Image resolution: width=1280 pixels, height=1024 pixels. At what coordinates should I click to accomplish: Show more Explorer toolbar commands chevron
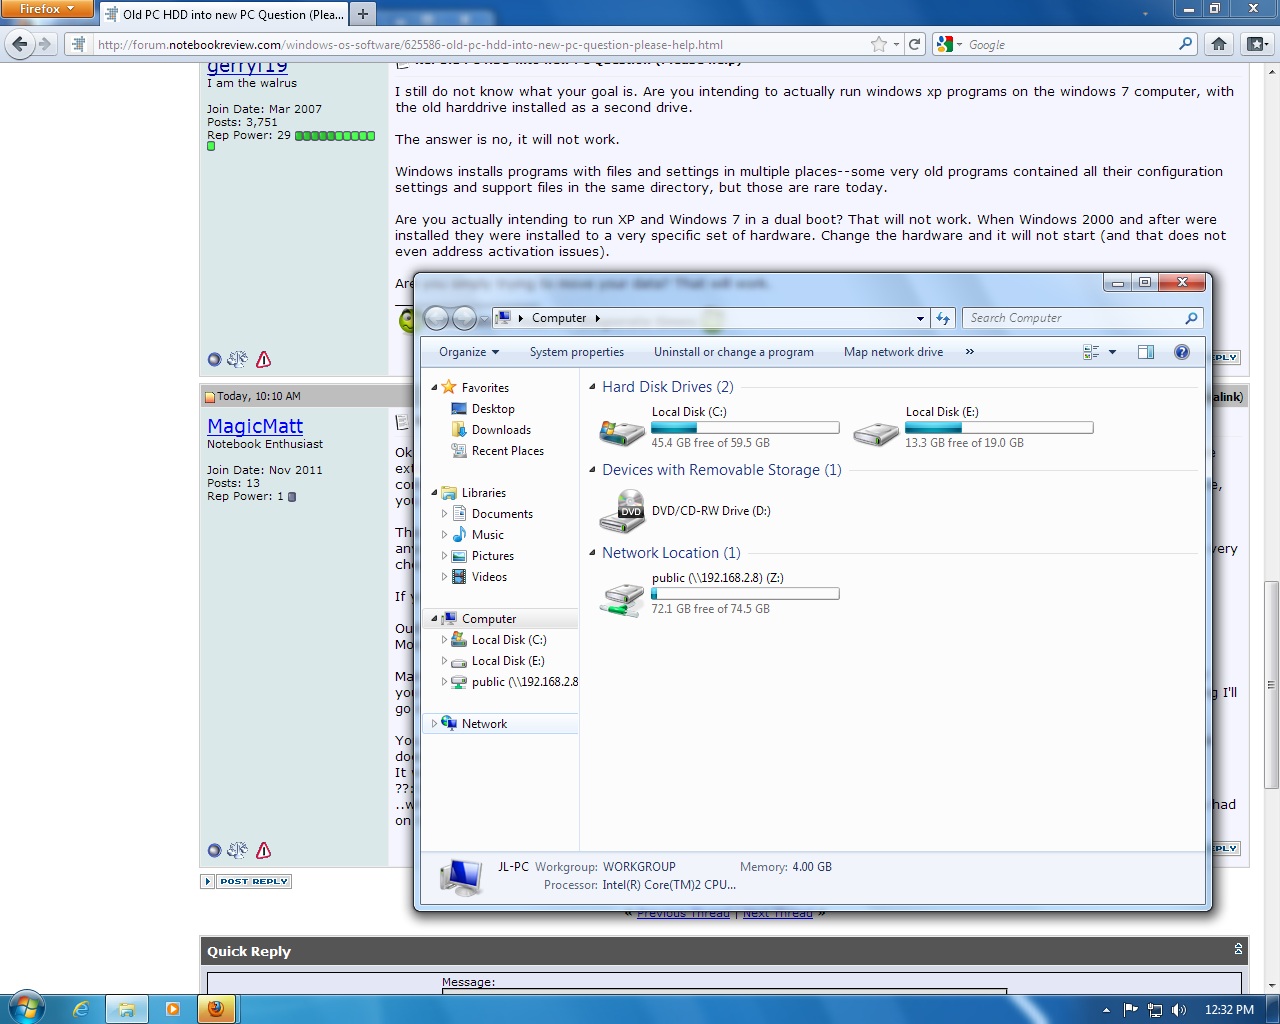[969, 352]
